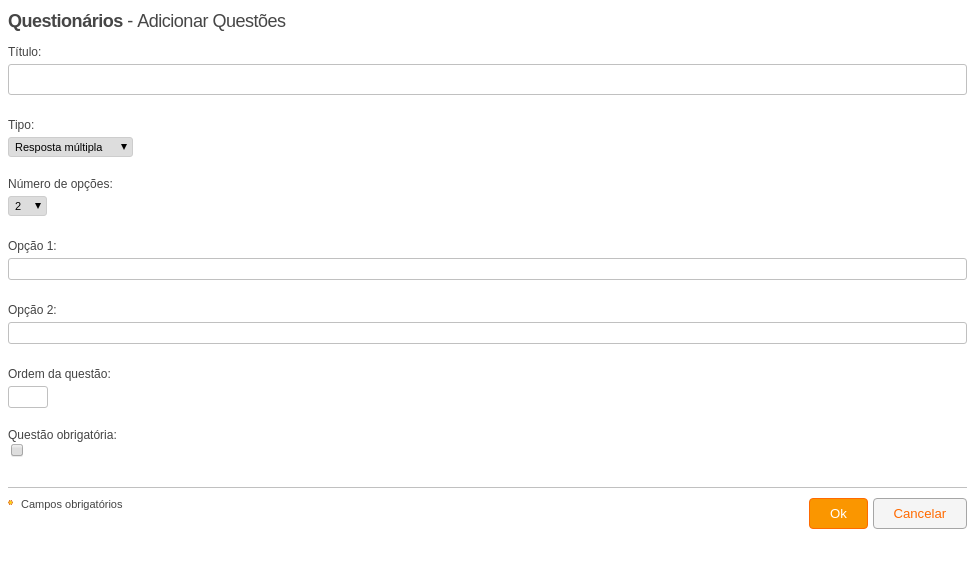Click the Questionários heading text
This screenshot has height=564, width=975.
(65, 21)
